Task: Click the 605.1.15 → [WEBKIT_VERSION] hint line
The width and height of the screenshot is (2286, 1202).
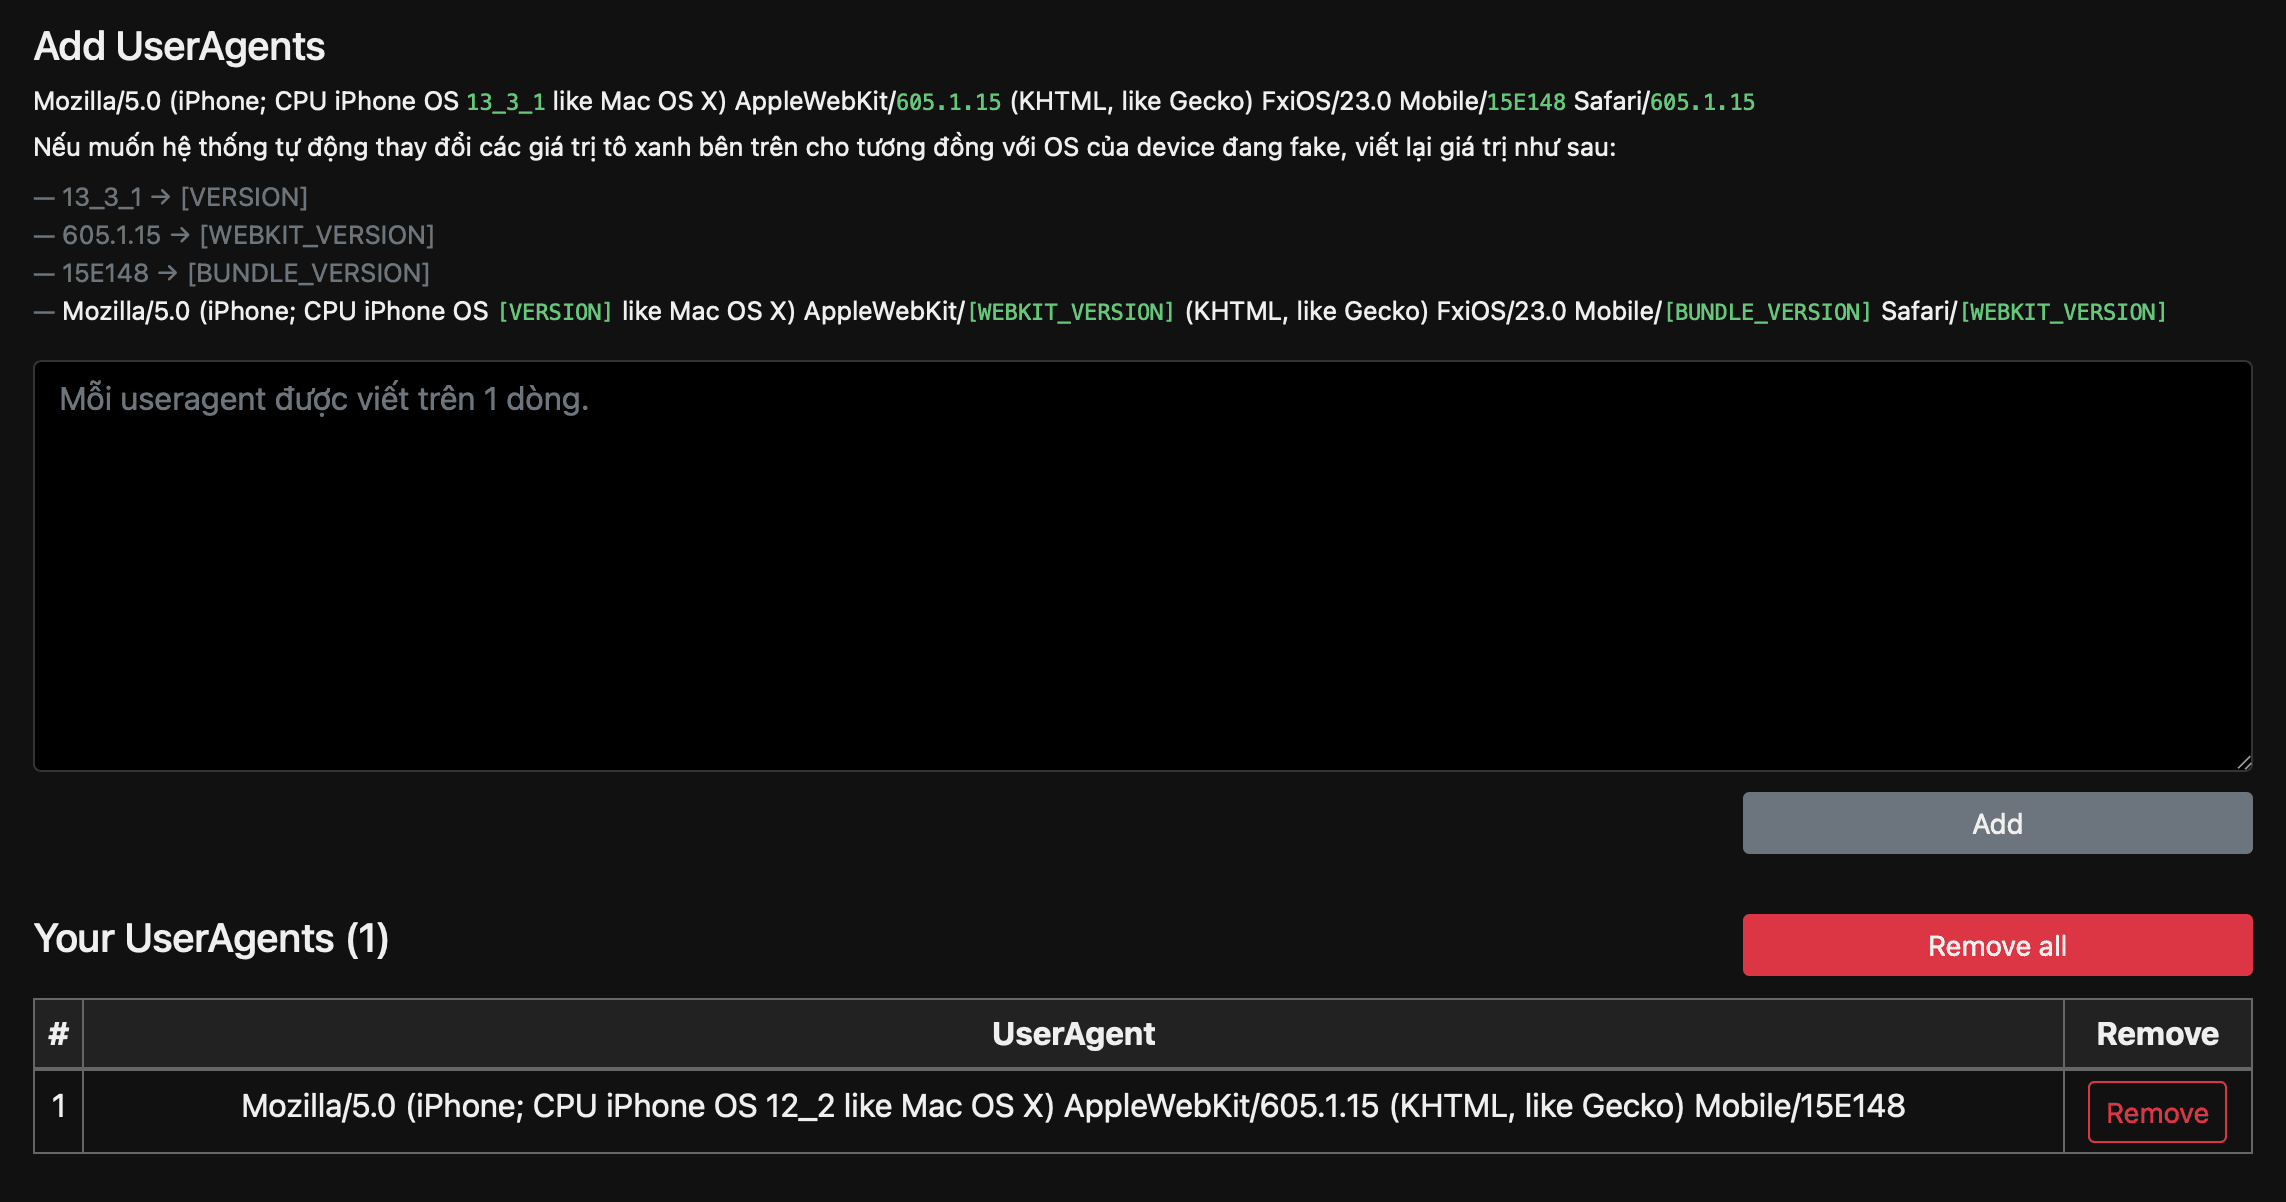Action: point(234,235)
